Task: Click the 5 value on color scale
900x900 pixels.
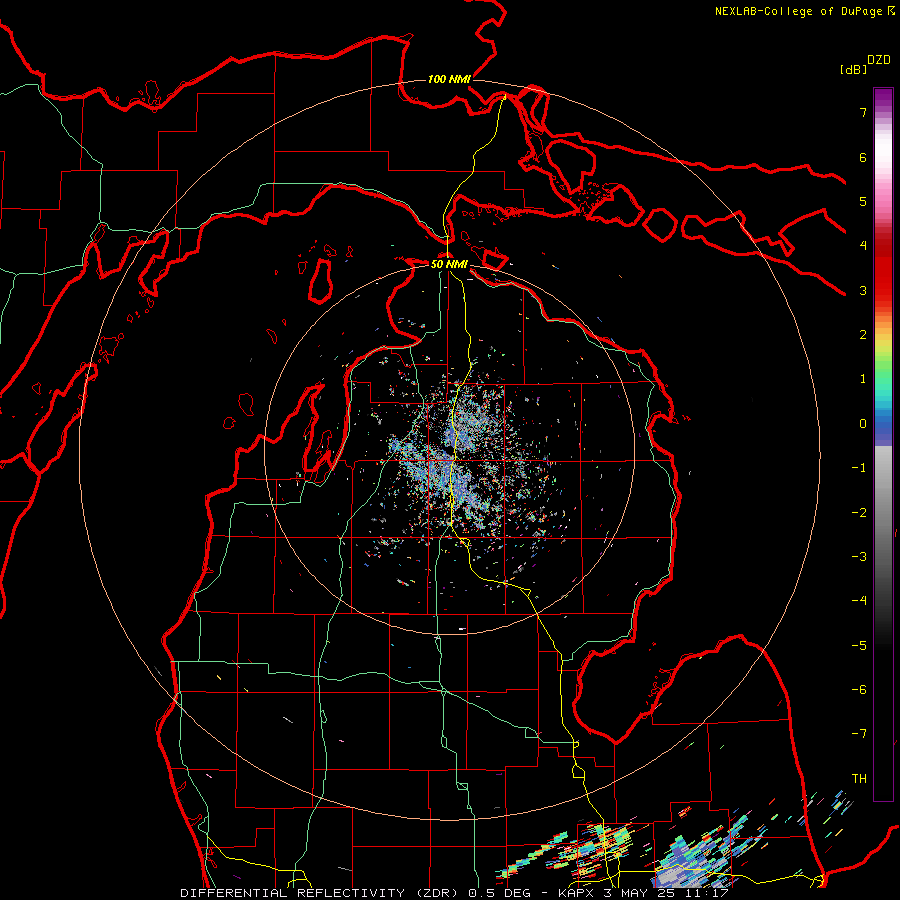Action: [x=863, y=201]
